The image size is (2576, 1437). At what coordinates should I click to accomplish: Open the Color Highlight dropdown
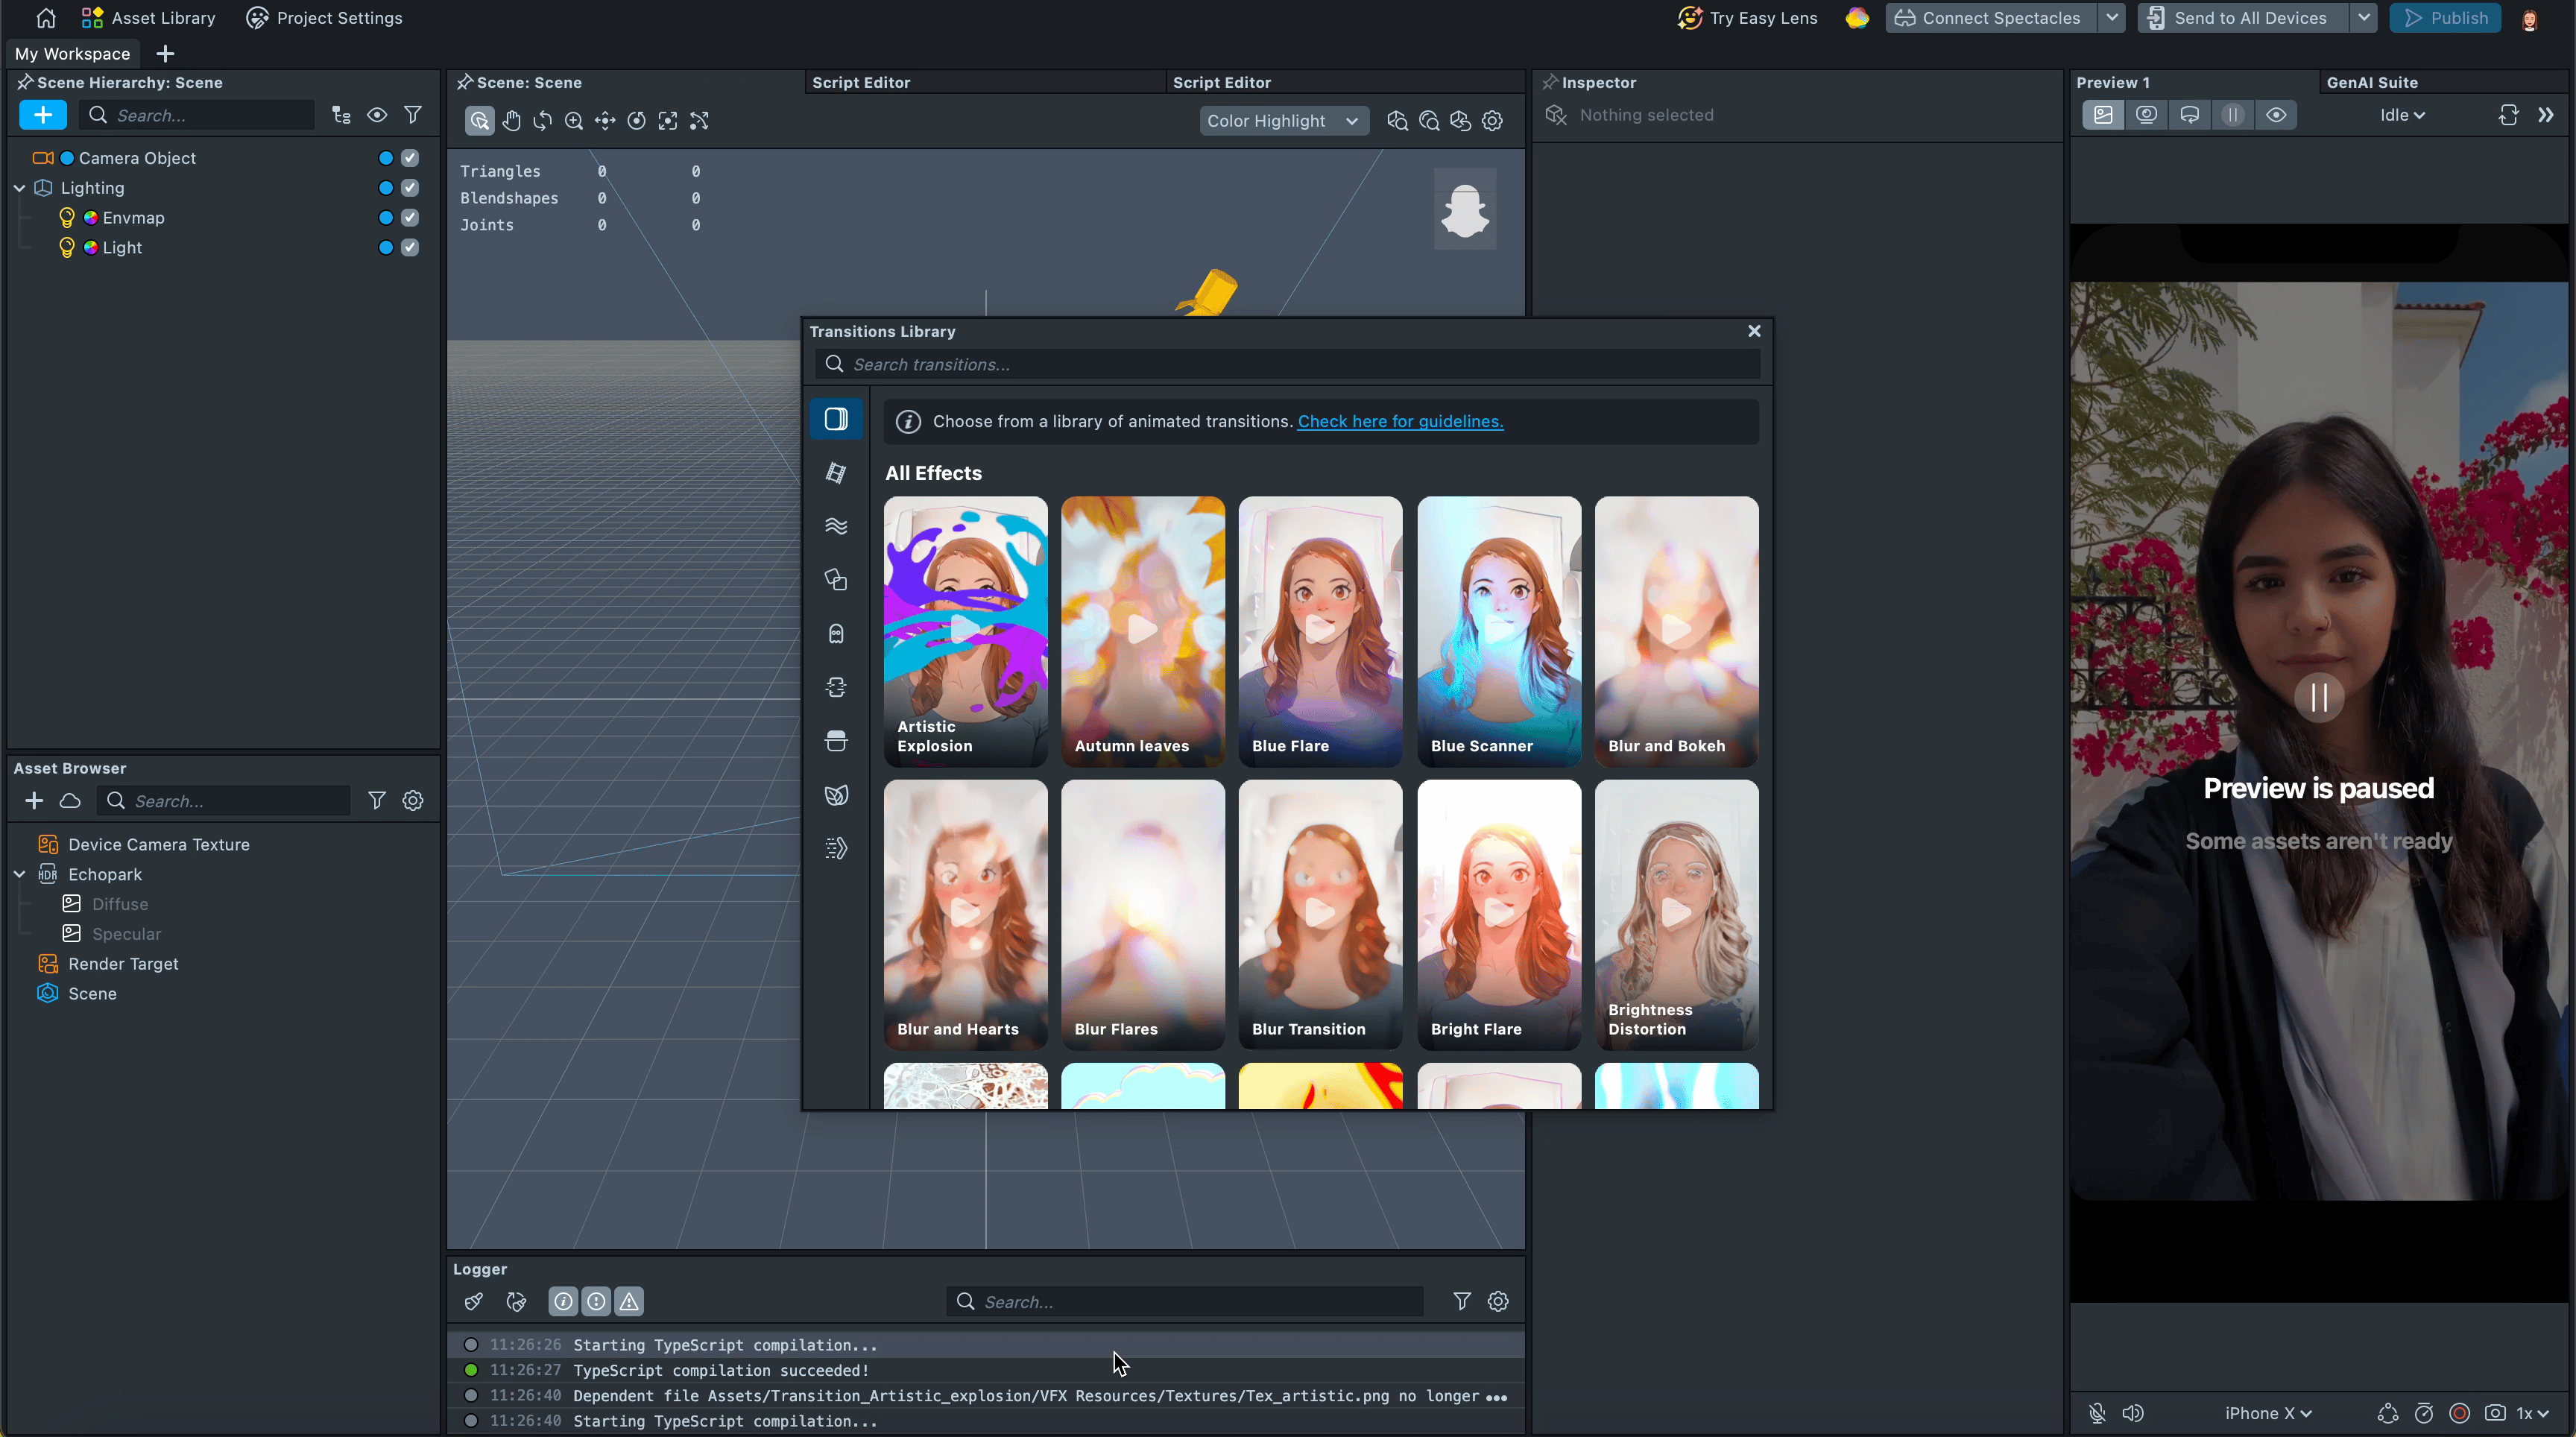[1282, 121]
